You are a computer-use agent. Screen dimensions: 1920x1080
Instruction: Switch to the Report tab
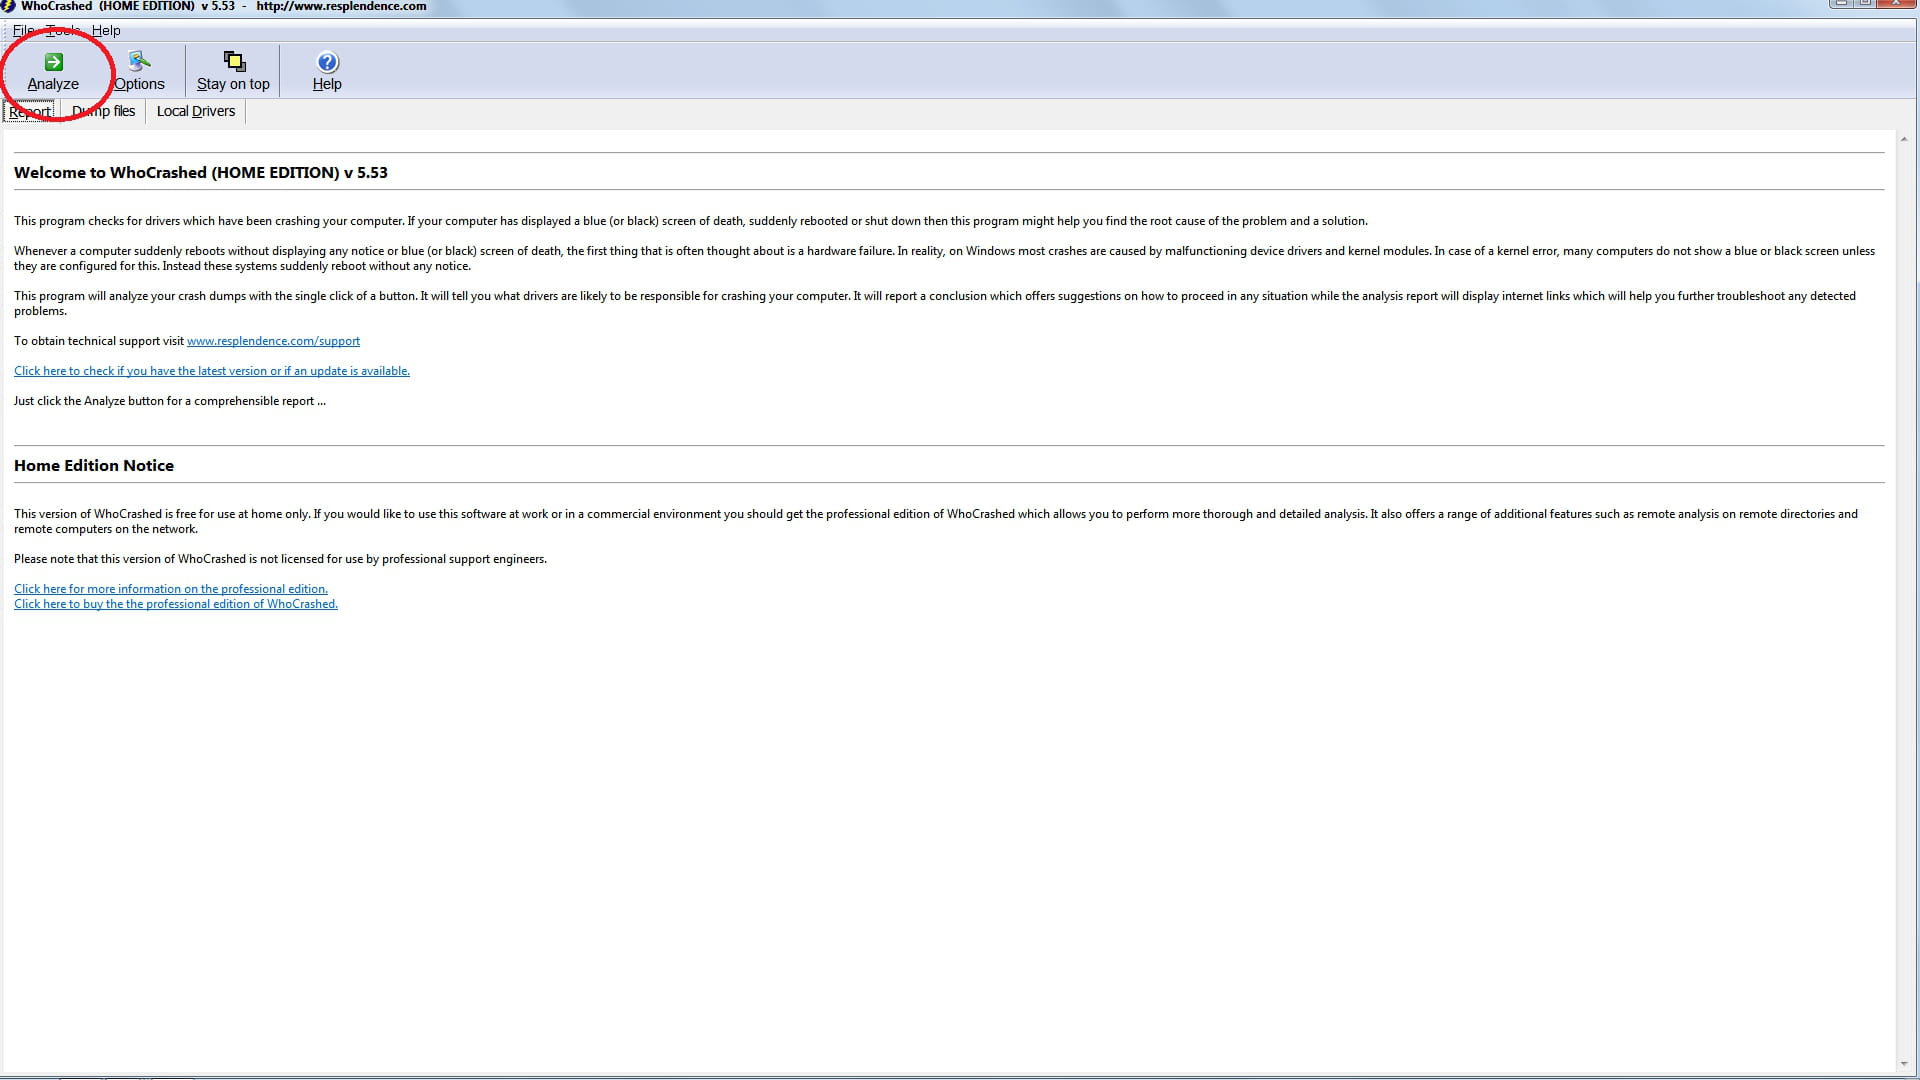(x=30, y=111)
